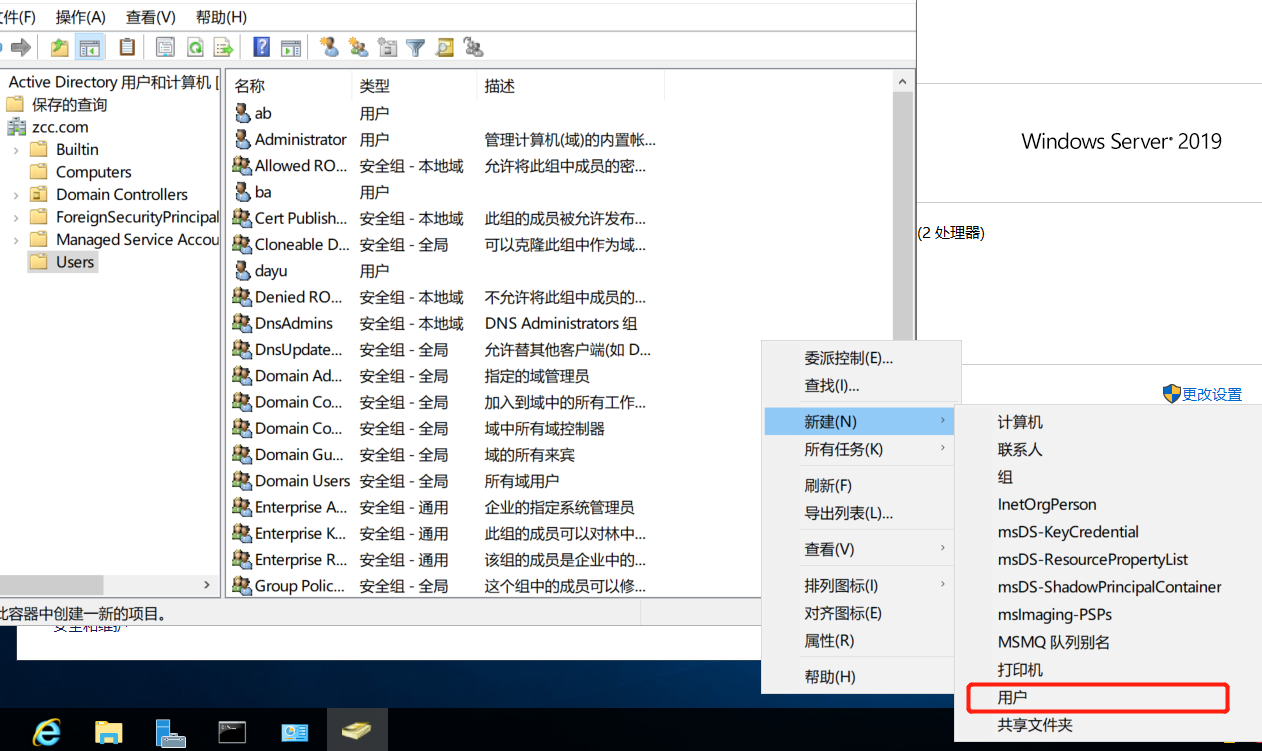The image size is (1262, 751).
Task: Open the 所有任务(K) submenu
Action: pos(860,450)
